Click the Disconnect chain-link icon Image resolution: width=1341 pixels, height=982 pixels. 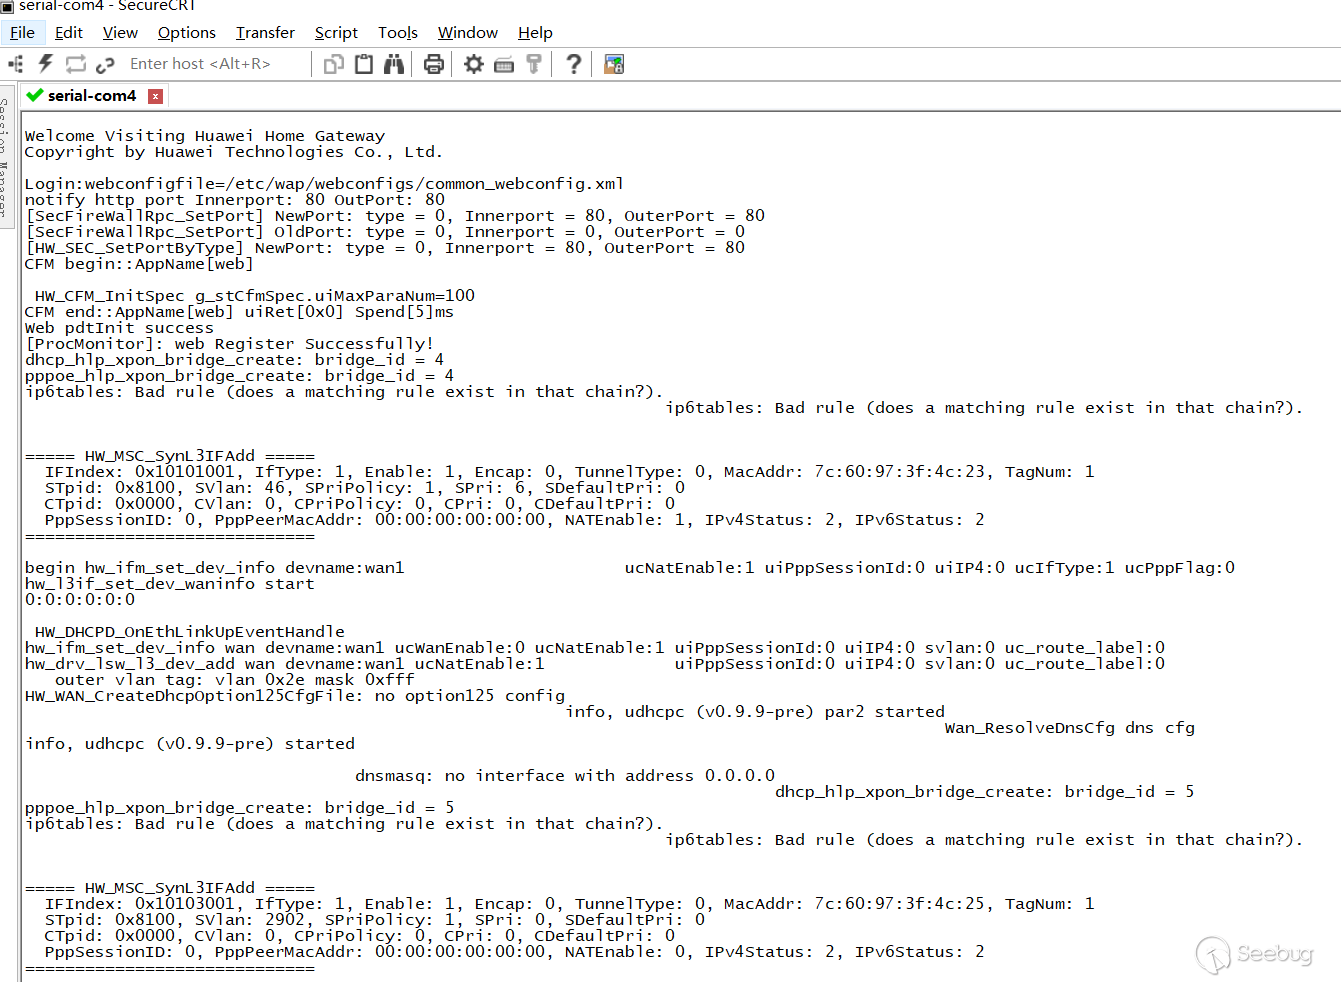[105, 64]
